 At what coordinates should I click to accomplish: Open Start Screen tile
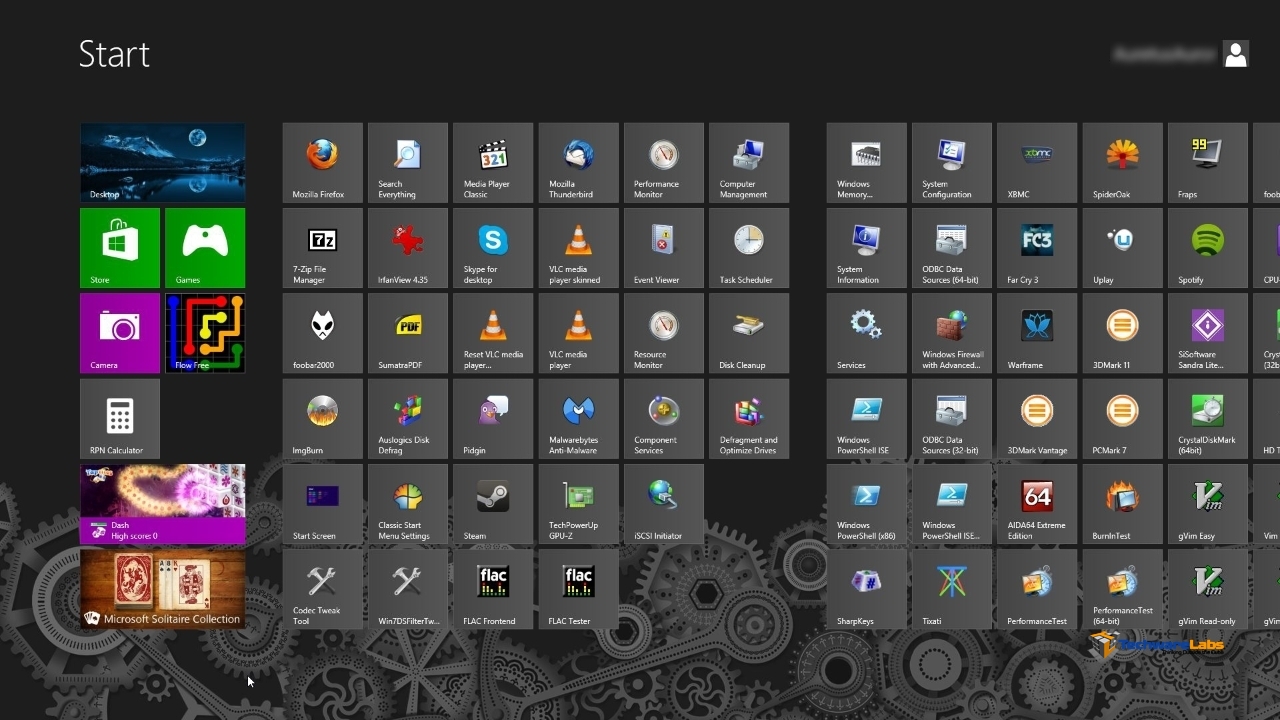(x=322, y=504)
